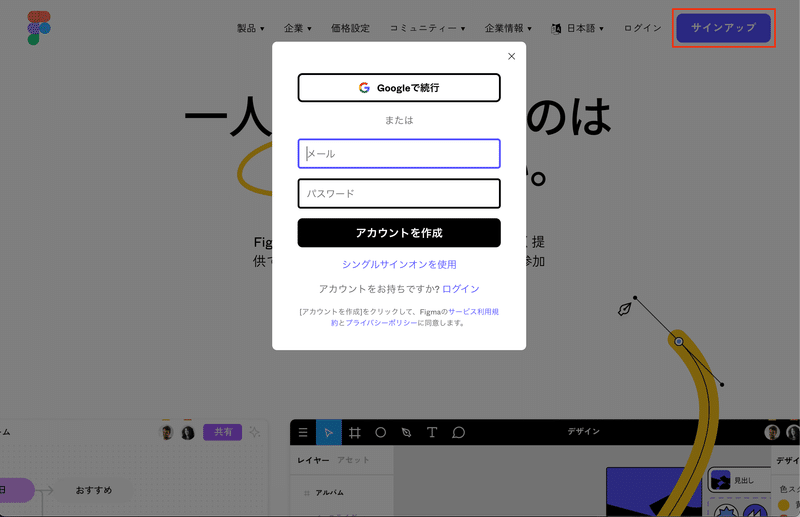Use シングルサインオンを使用 link
The height and width of the screenshot is (517, 800).
pyautogui.click(x=399, y=264)
